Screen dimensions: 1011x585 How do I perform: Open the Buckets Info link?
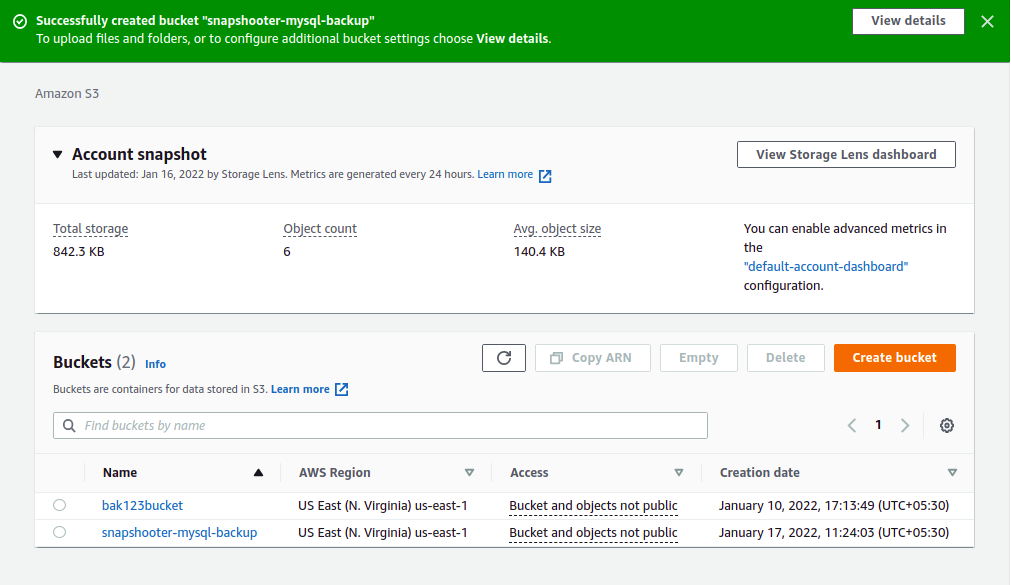click(x=155, y=364)
